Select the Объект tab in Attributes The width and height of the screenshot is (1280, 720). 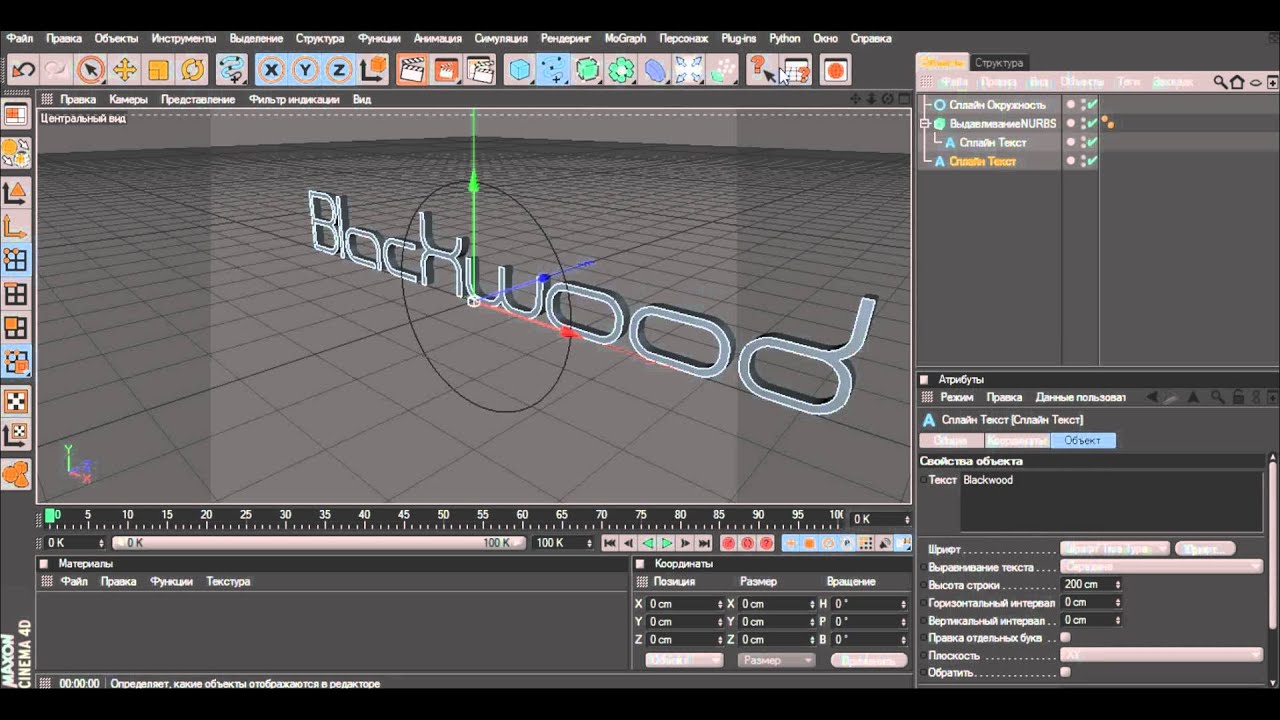(1082, 440)
